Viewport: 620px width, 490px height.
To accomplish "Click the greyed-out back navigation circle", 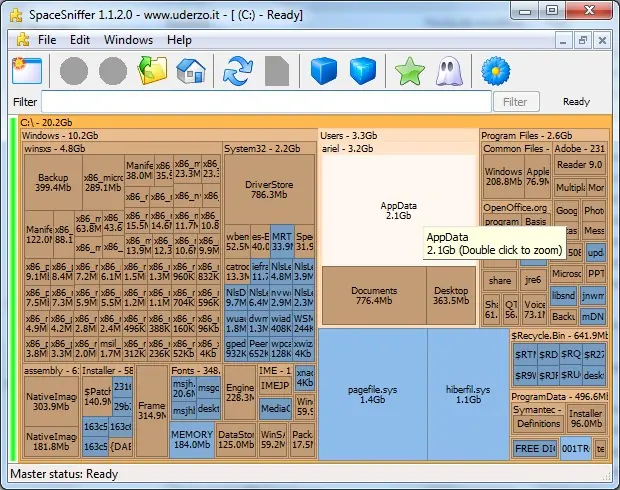I will pyautogui.click(x=74, y=71).
